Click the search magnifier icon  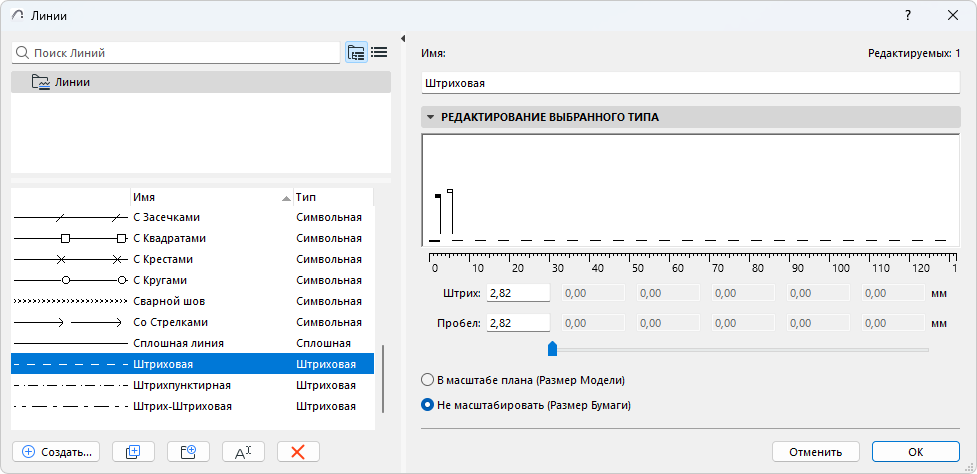pos(22,53)
